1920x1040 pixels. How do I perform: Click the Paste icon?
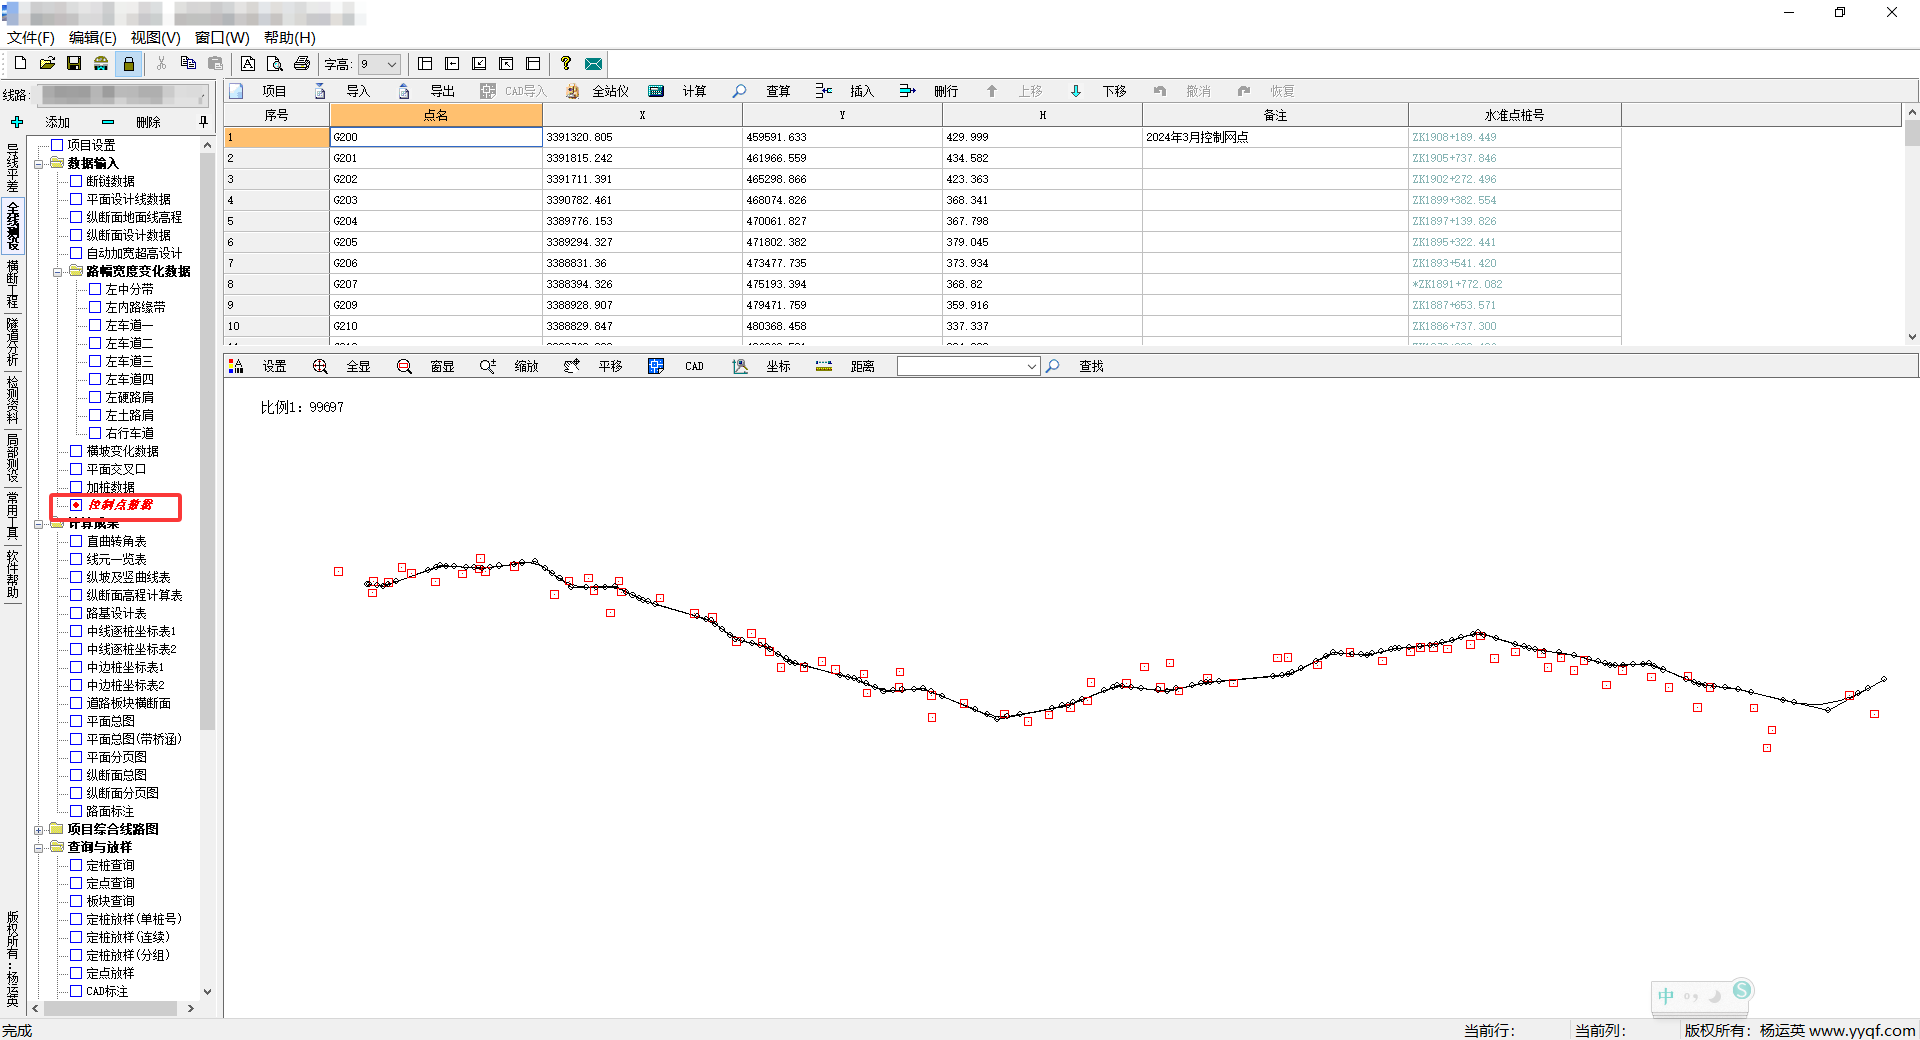(x=215, y=63)
